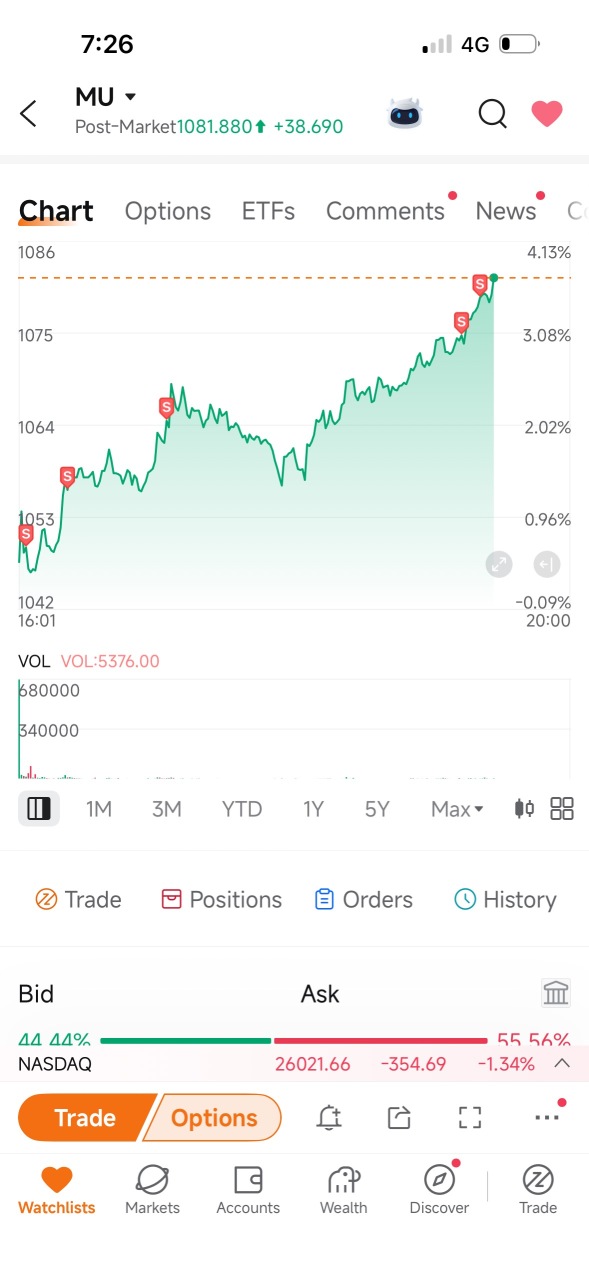Image resolution: width=589 pixels, height=1278 pixels.
Task: Open the Max range dropdown
Action: click(x=457, y=809)
